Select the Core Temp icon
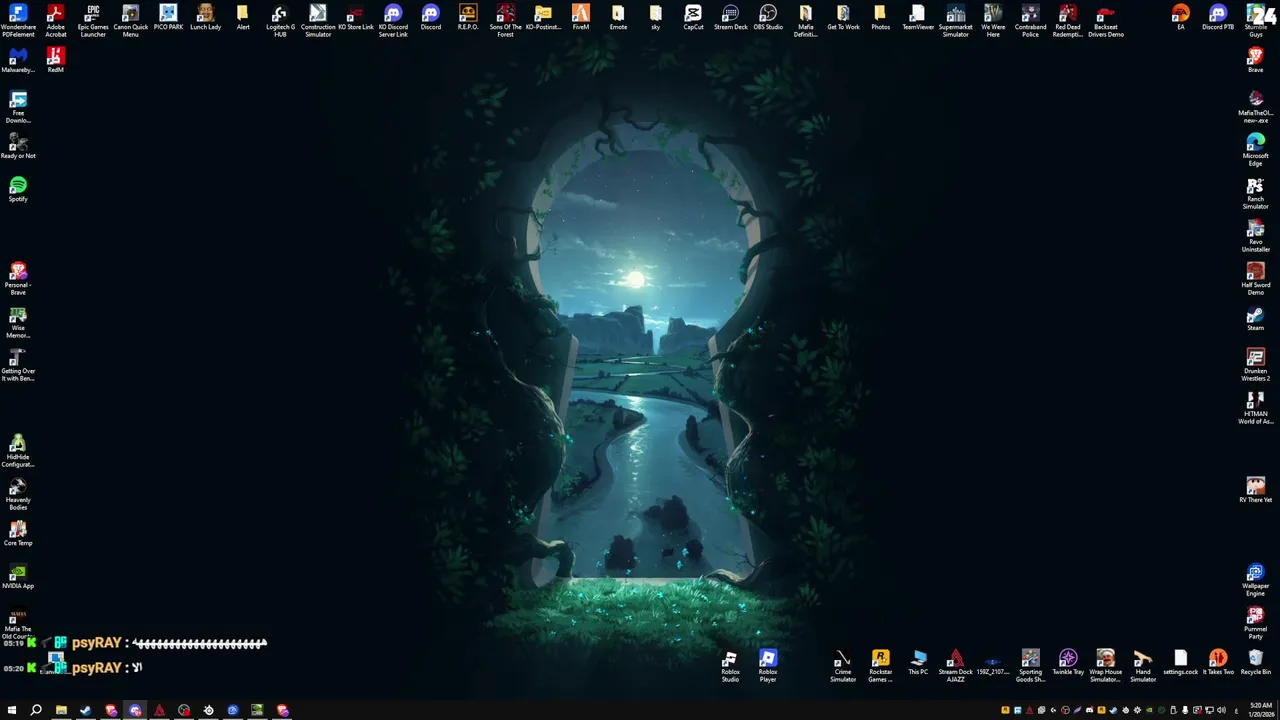The height and width of the screenshot is (720, 1280). [x=18, y=533]
